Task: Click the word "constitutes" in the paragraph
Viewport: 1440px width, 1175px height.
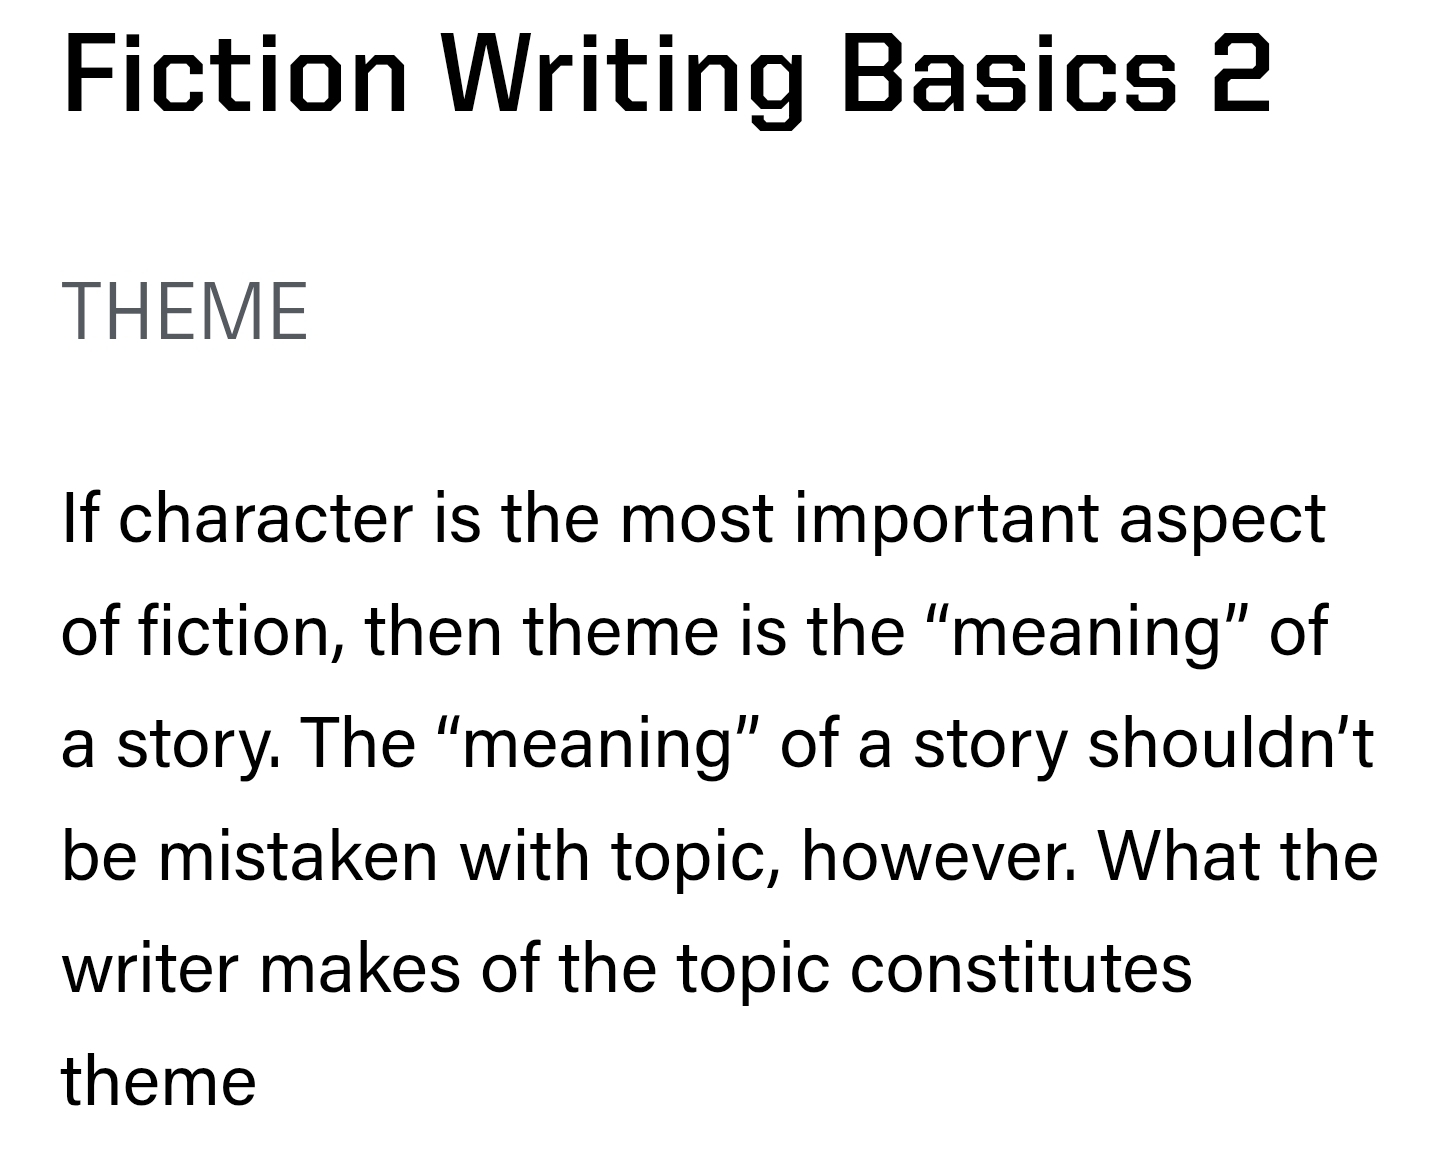Action: click(x=1020, y=969)
